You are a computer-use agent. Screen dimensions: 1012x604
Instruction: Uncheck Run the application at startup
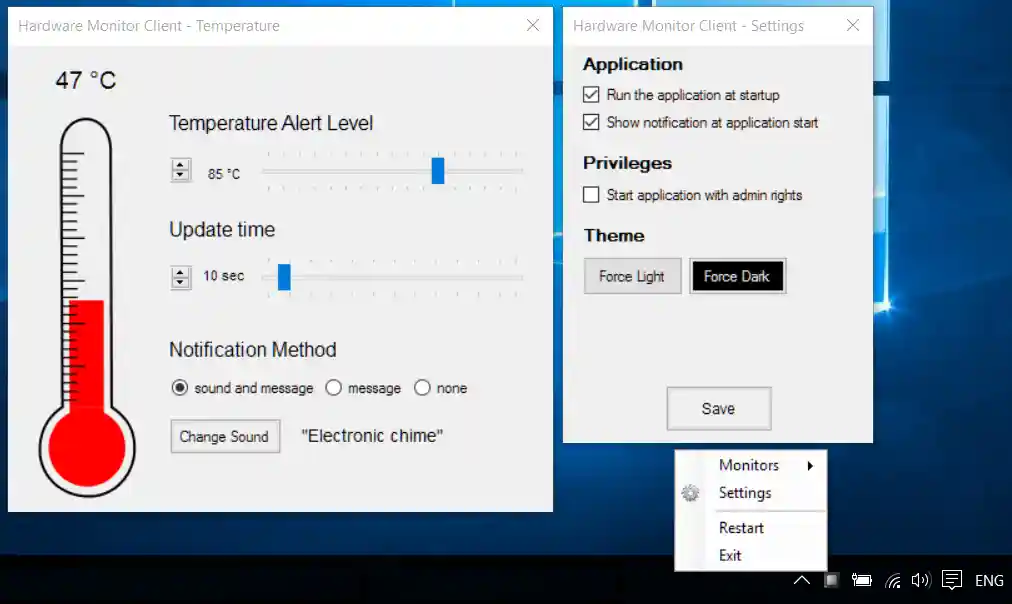pyautogui.click(x=590, y=95)
